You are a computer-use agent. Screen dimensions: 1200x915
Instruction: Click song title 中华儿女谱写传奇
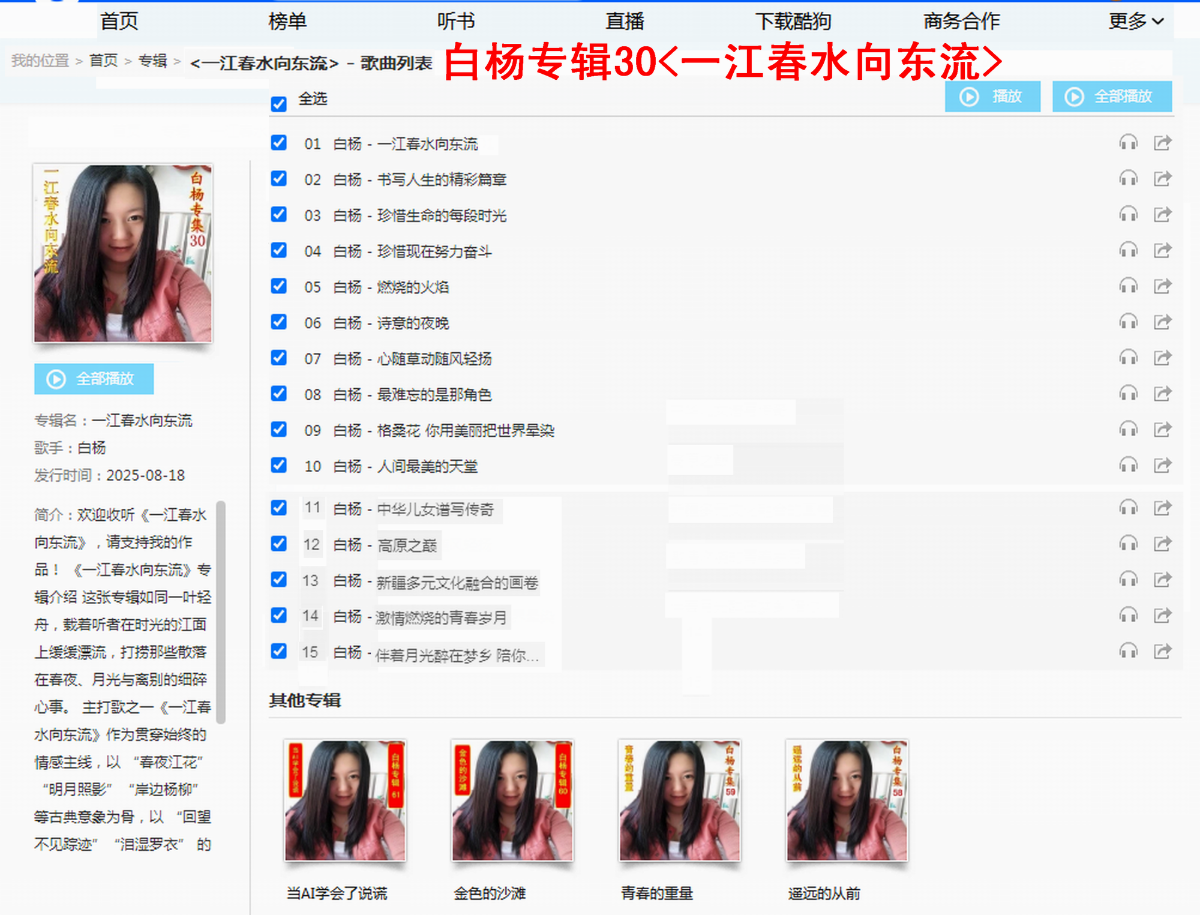point(436,509)
